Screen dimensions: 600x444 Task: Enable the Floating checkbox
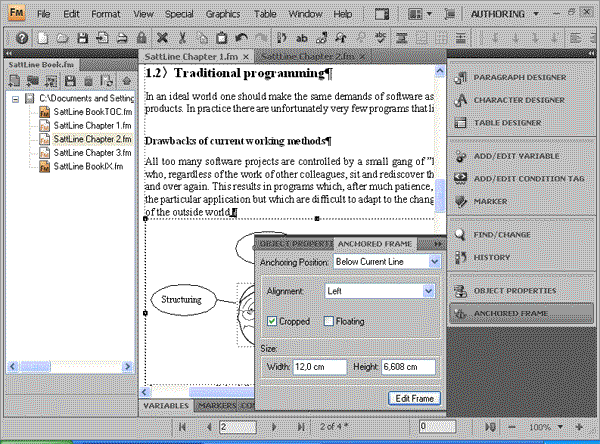(x=330, y=321)
